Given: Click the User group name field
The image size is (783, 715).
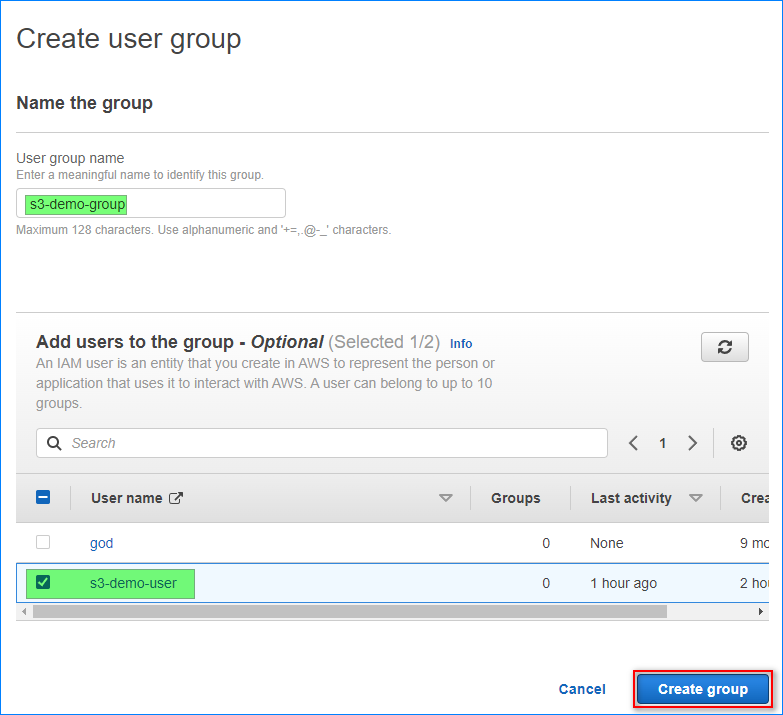Looking at the screenshot, I should (x=151, y=204).
